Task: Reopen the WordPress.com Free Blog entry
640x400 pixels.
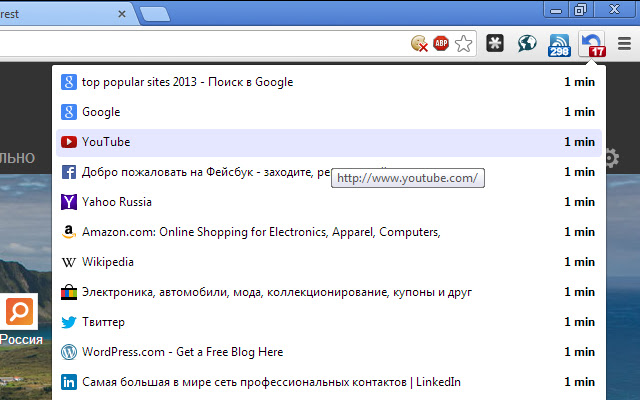Action: point(329,352)
